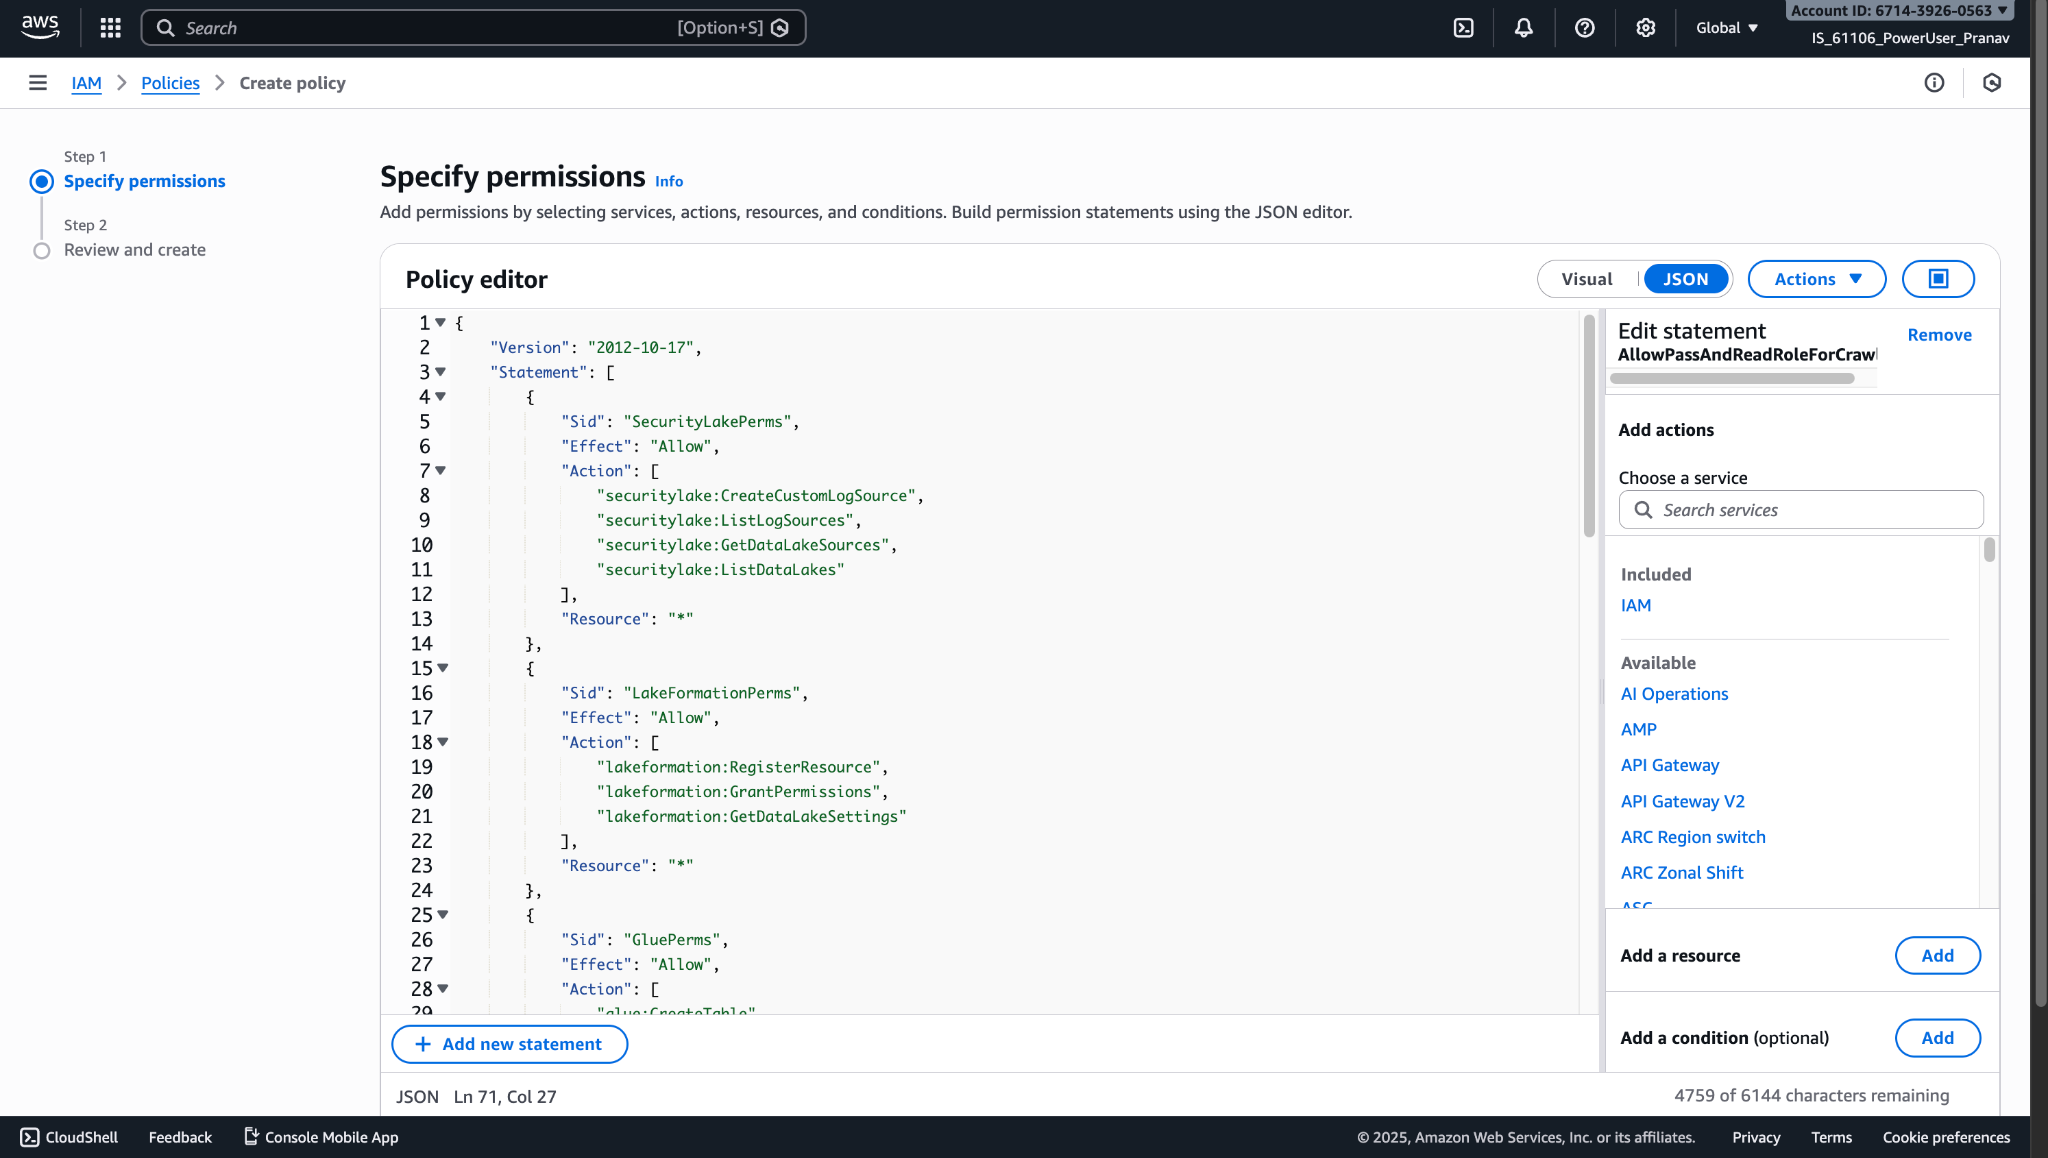Screen dimensions: 2048x1158
Task: Go to Policies breadcrumb link
Action: click(x=170, y=83)
